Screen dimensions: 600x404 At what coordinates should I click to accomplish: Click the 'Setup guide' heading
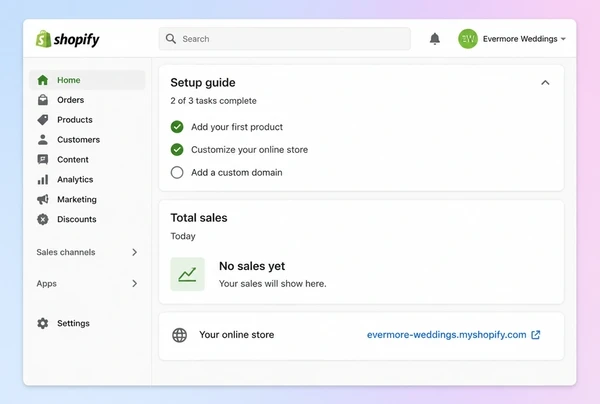tap(203, 83)
